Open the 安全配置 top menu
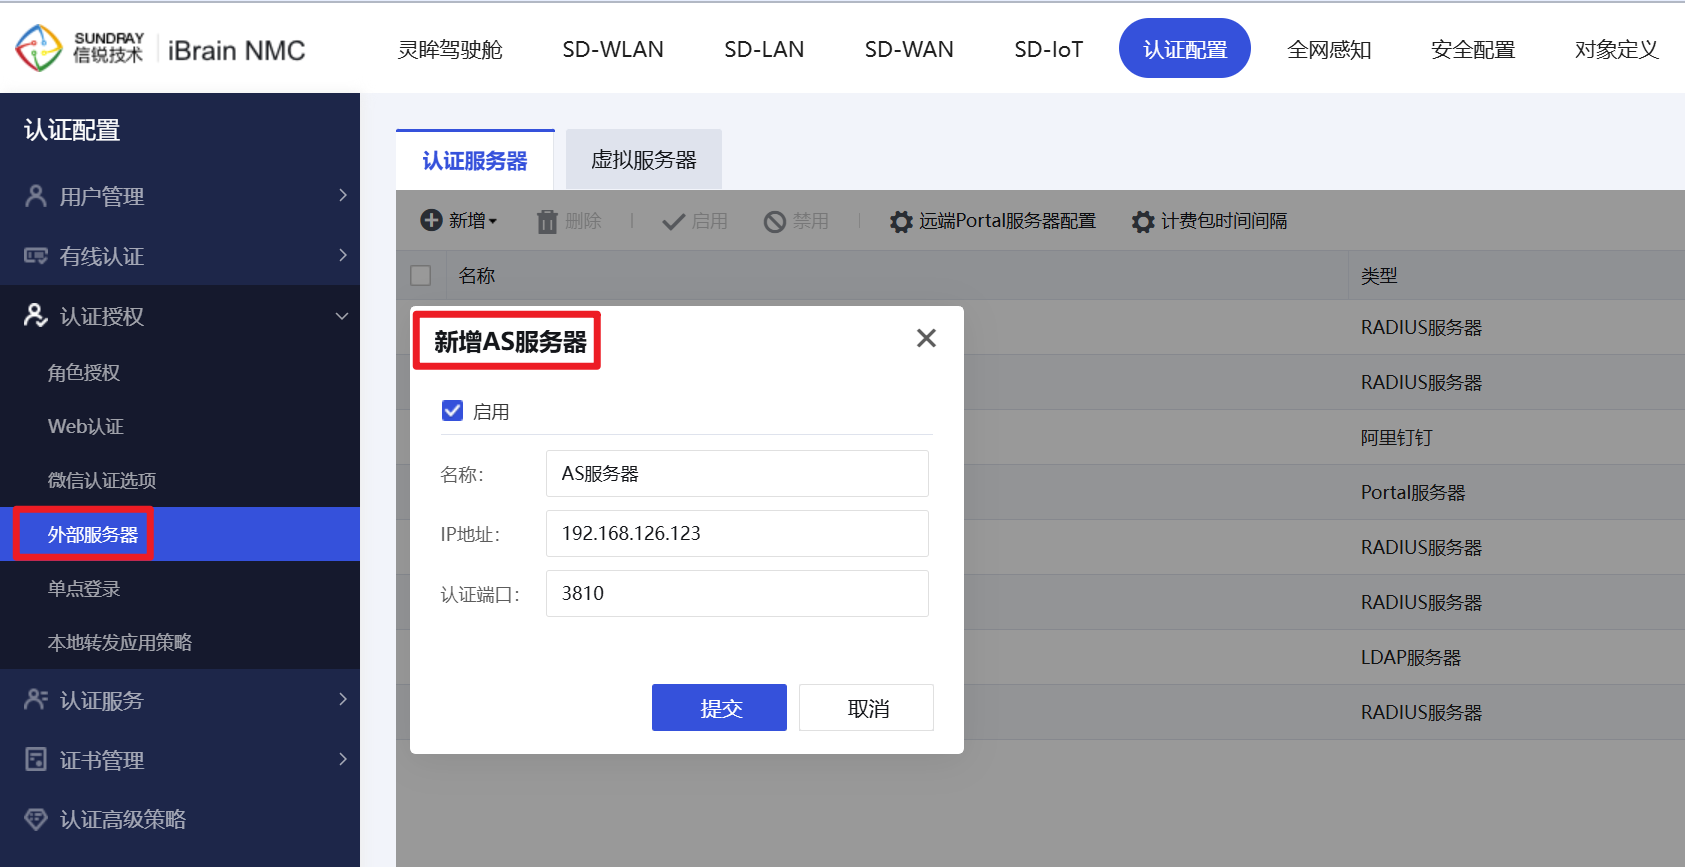 (x=1473, y=49)
